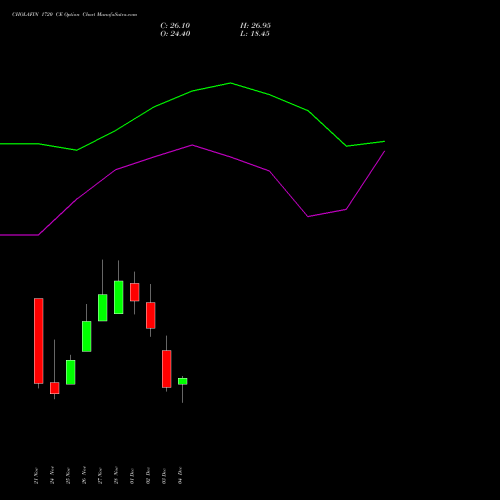Click the green candle for 28 Nov
This screenshot has height=500, width=500.
(x=119, y=297)
